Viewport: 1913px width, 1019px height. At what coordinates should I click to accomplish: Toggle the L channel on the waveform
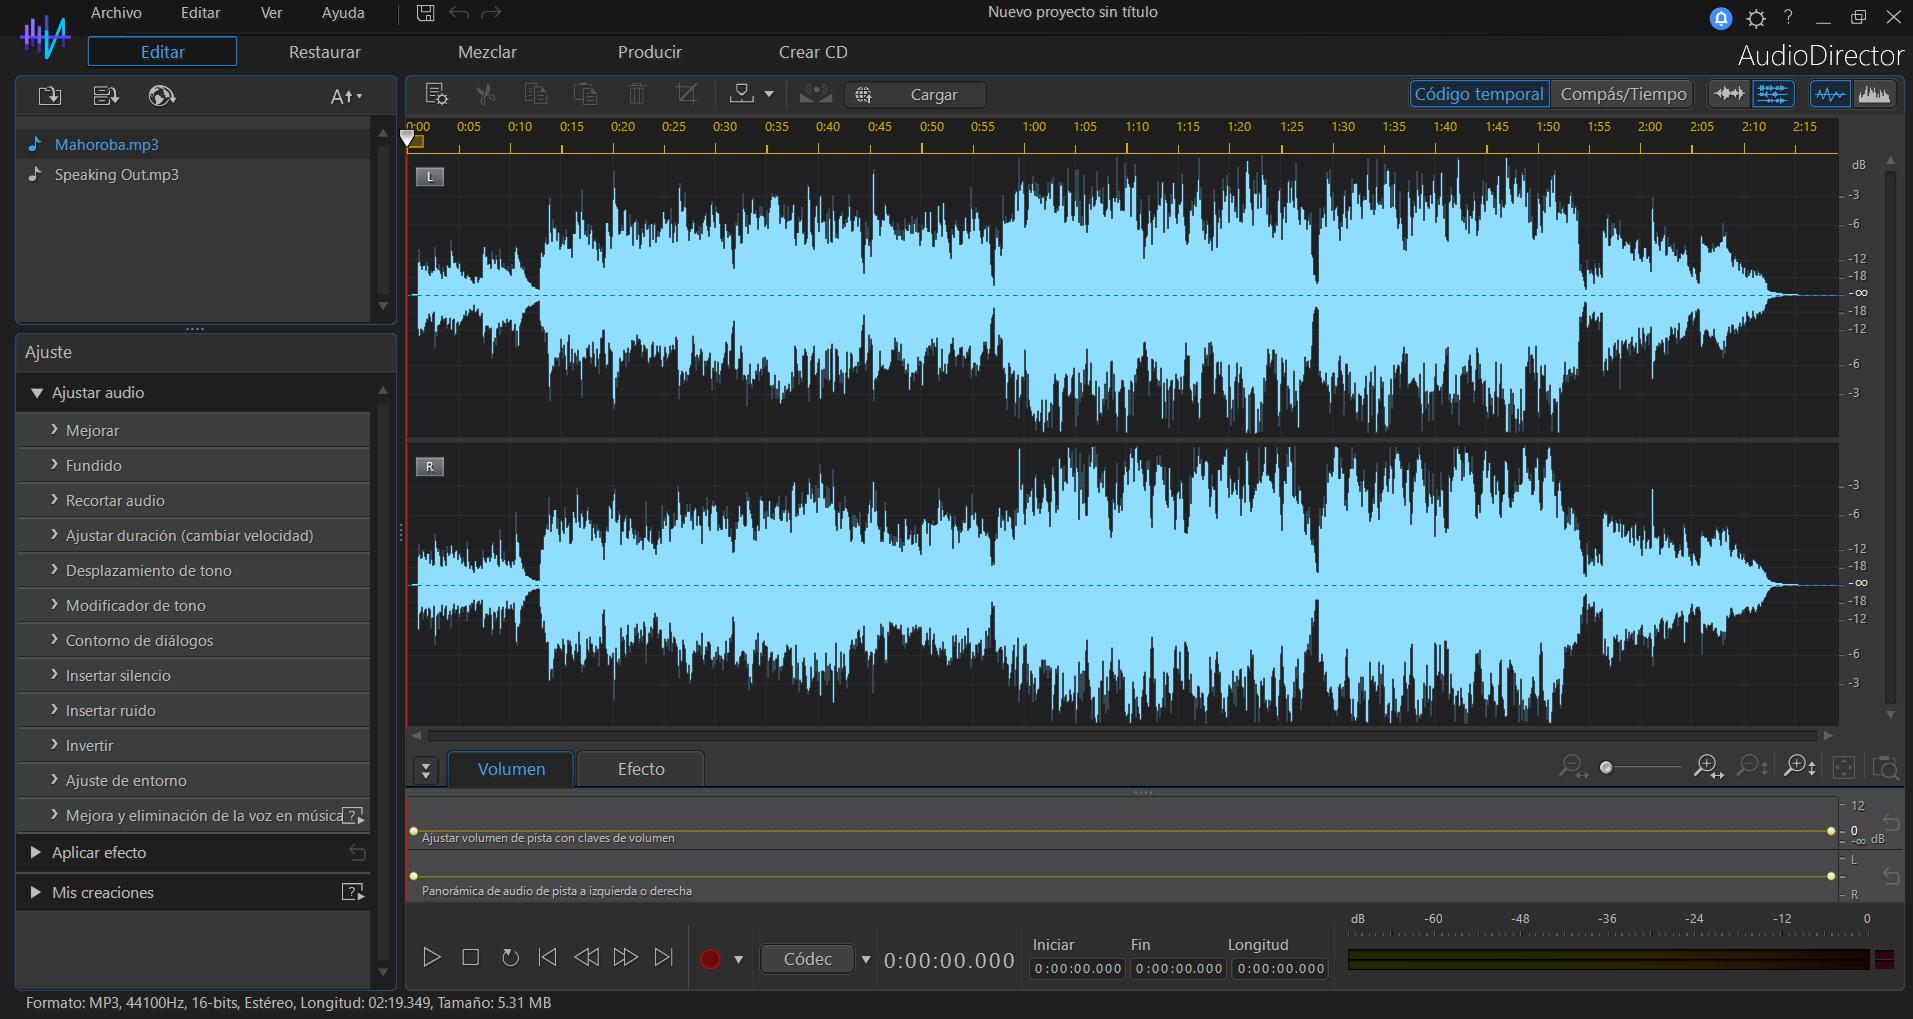[x=430, y=177]
